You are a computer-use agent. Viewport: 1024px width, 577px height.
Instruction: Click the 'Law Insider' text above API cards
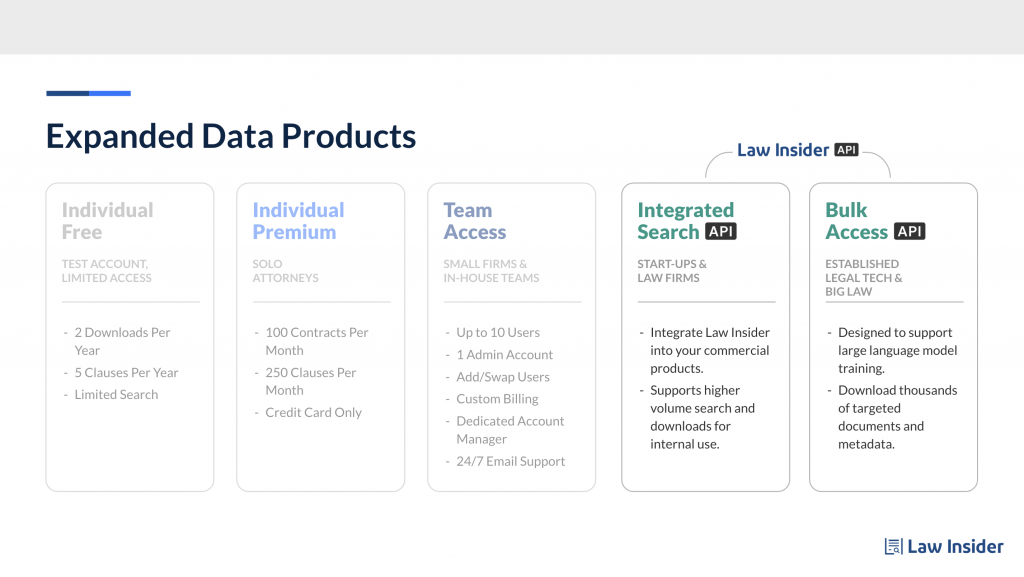pos(782,150)
